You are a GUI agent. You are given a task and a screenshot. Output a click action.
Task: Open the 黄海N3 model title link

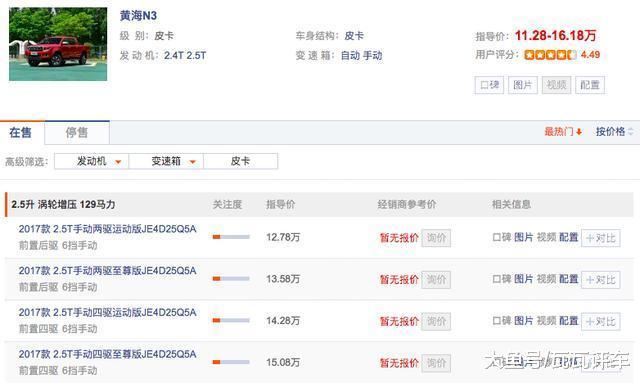pos(138,16)
